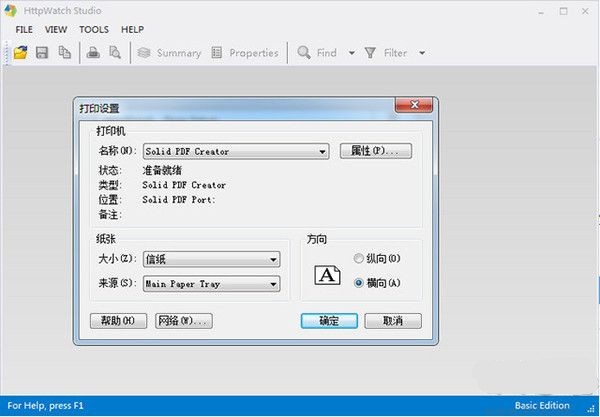Open the VIEW menu
The image size is (600, 417).
point(56,29)
